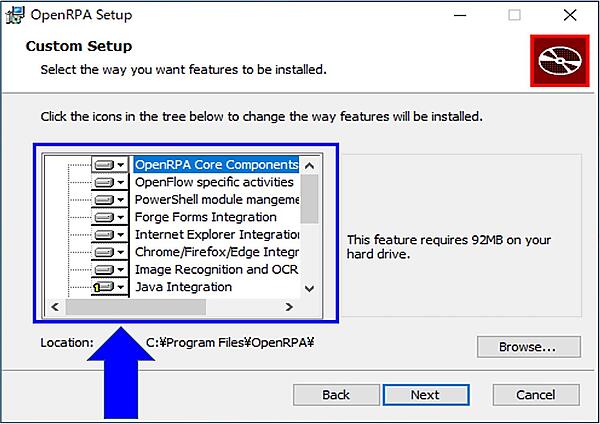This screenshot has height=424, width=600.
Task: Click the Browse... button
Action: click(x=529, y=347)
